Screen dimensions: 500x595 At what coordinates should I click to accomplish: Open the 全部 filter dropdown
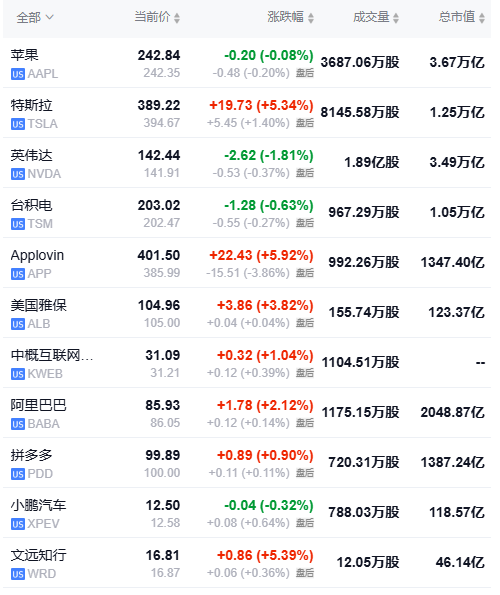(x=35, y=17)
